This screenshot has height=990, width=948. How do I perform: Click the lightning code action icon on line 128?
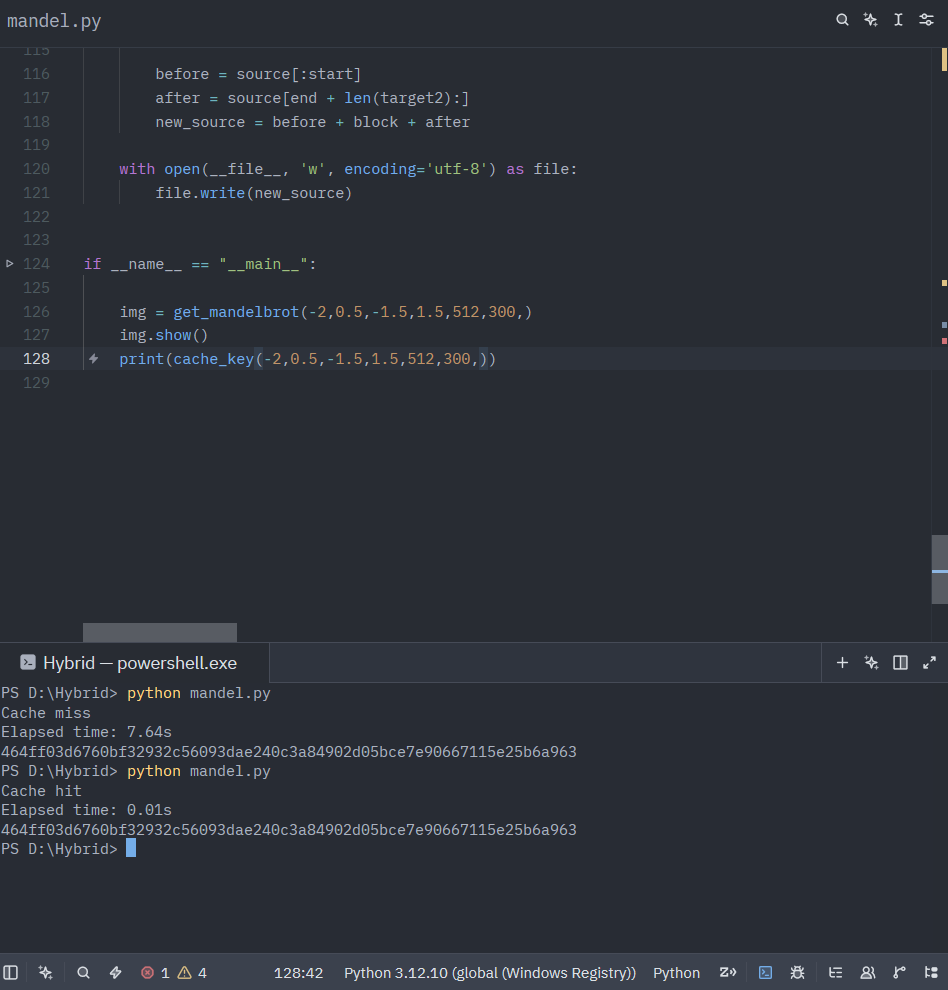pos(93,359)
